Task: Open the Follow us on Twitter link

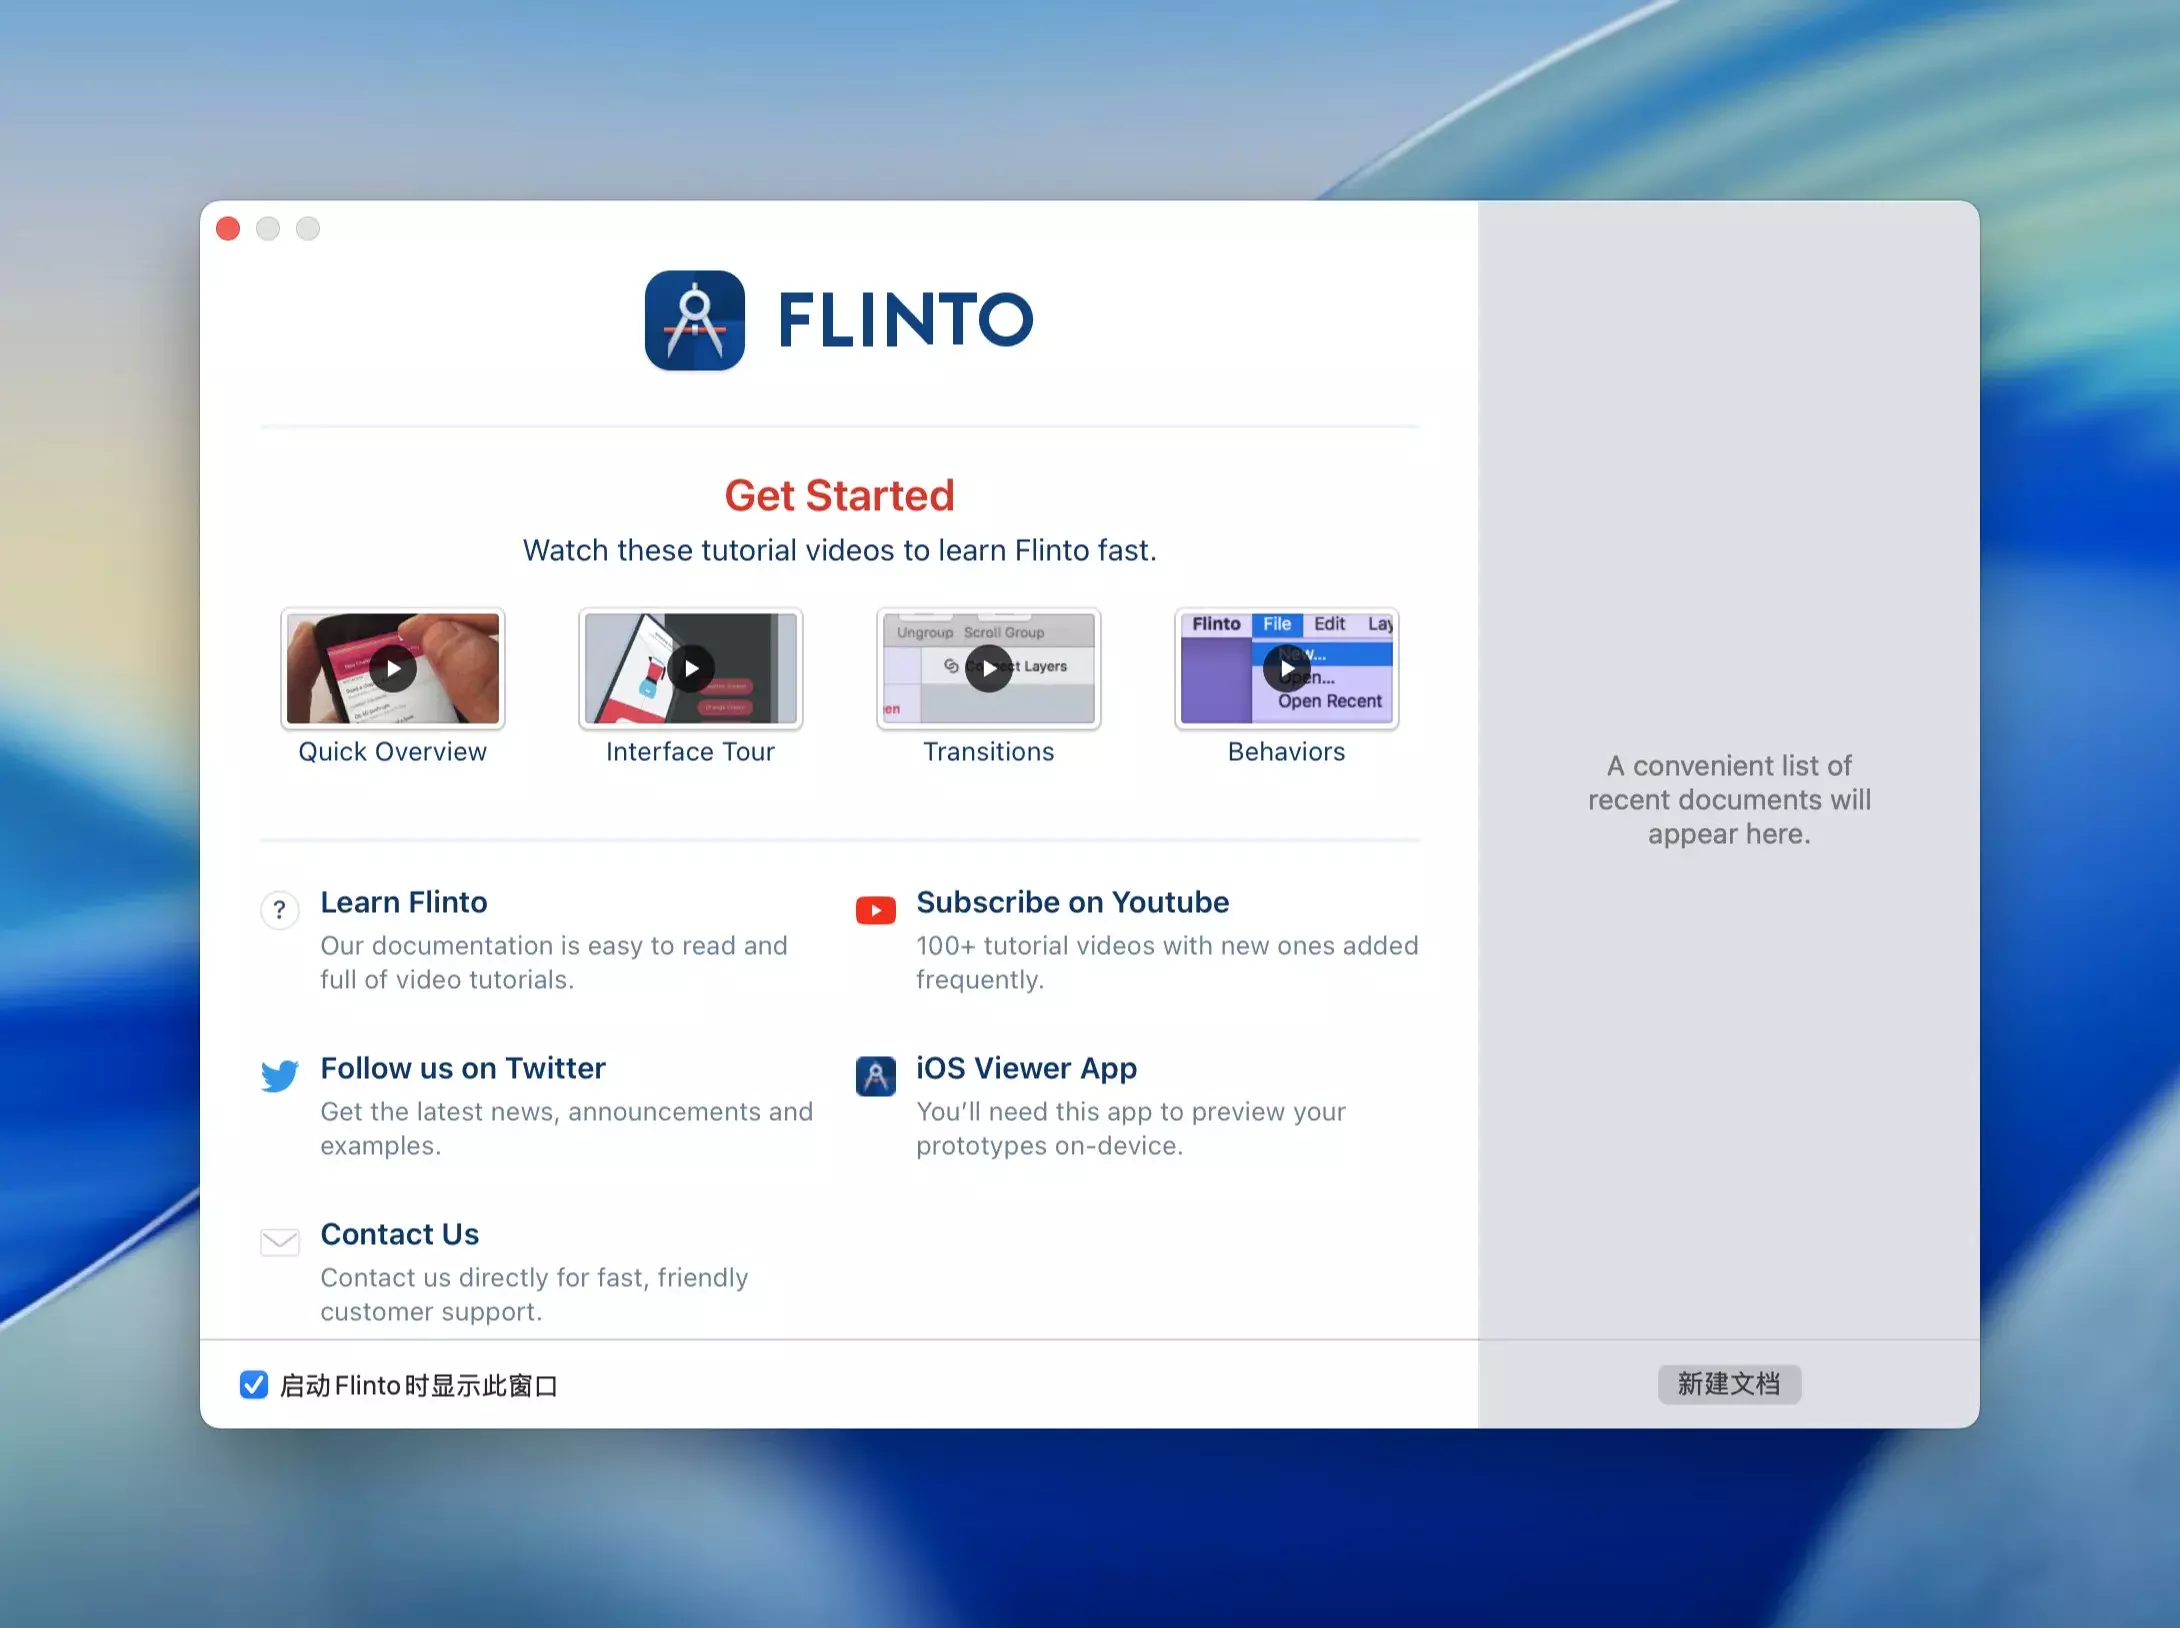Action: tap(463, 1068)
